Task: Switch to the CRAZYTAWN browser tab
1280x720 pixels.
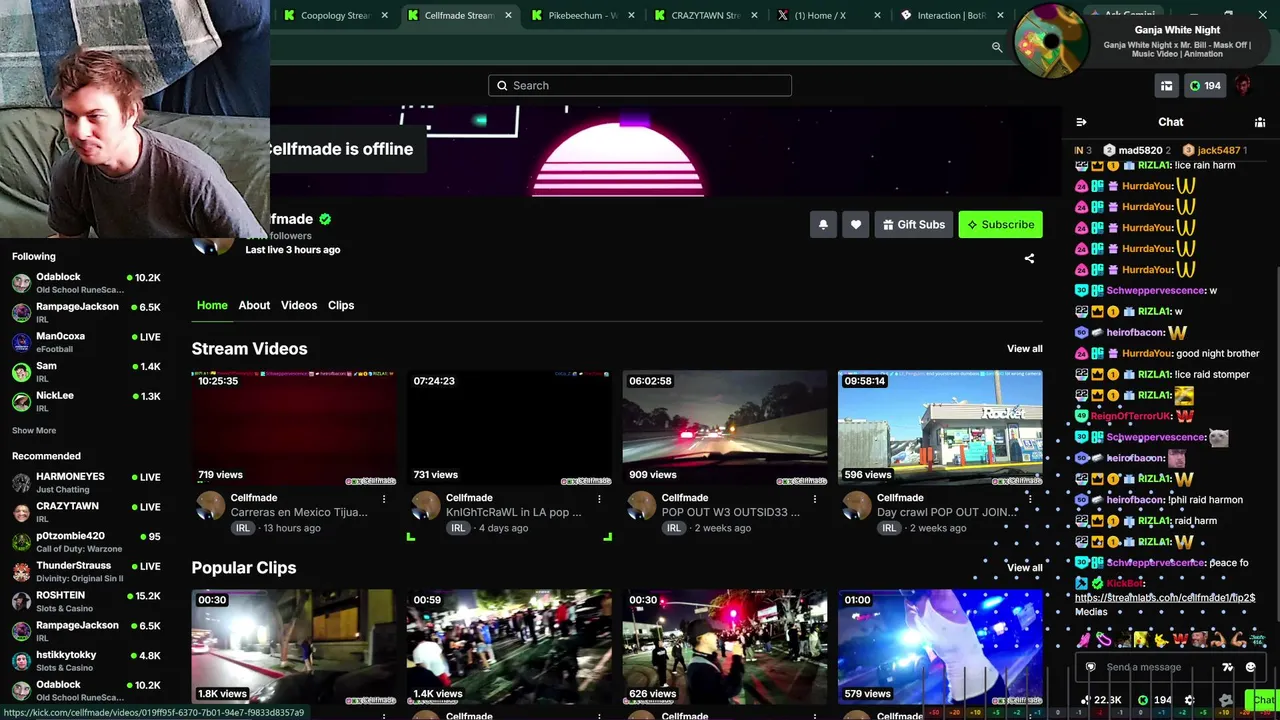Action: click(x=706, y=16)
